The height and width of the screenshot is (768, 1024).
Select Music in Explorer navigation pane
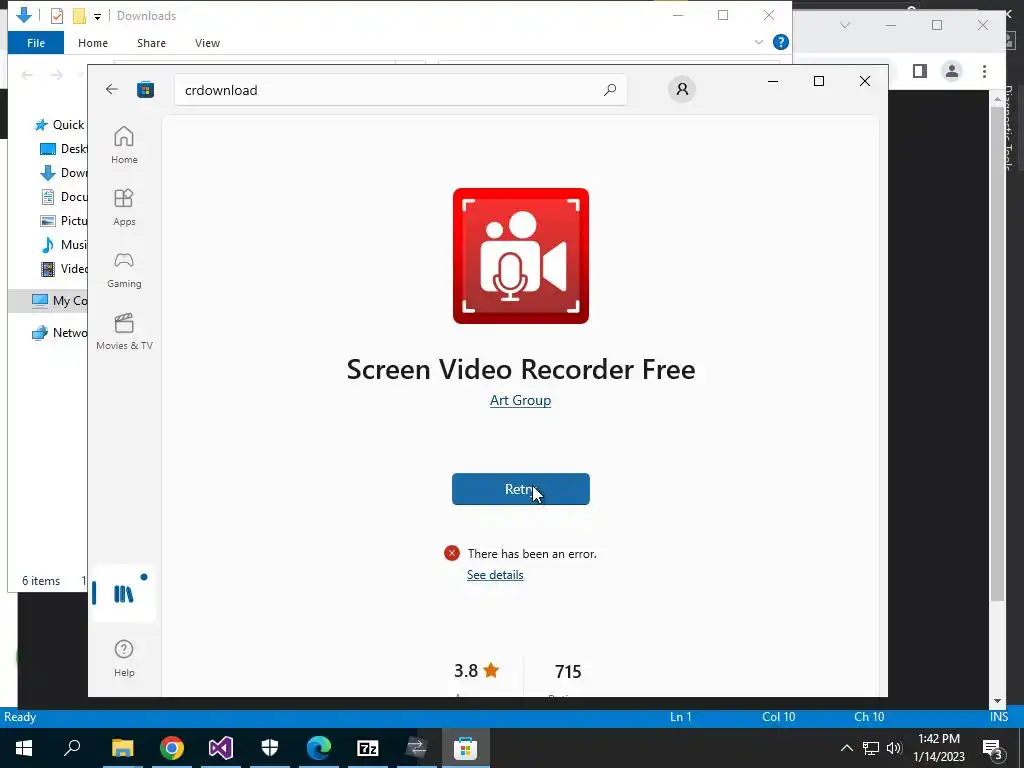click(x=64, y=245)
